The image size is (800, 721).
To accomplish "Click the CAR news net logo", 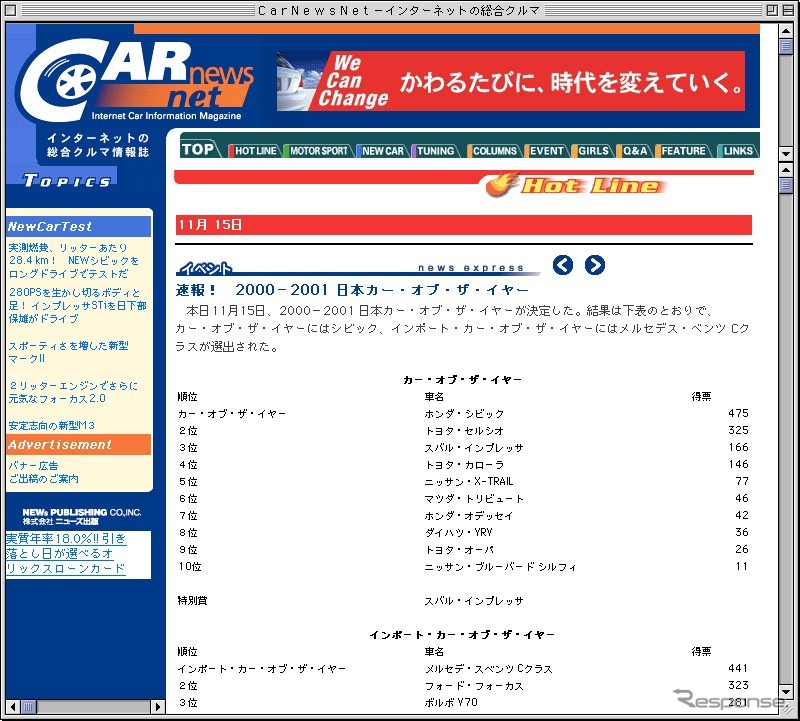I will [x=137, y=80].
